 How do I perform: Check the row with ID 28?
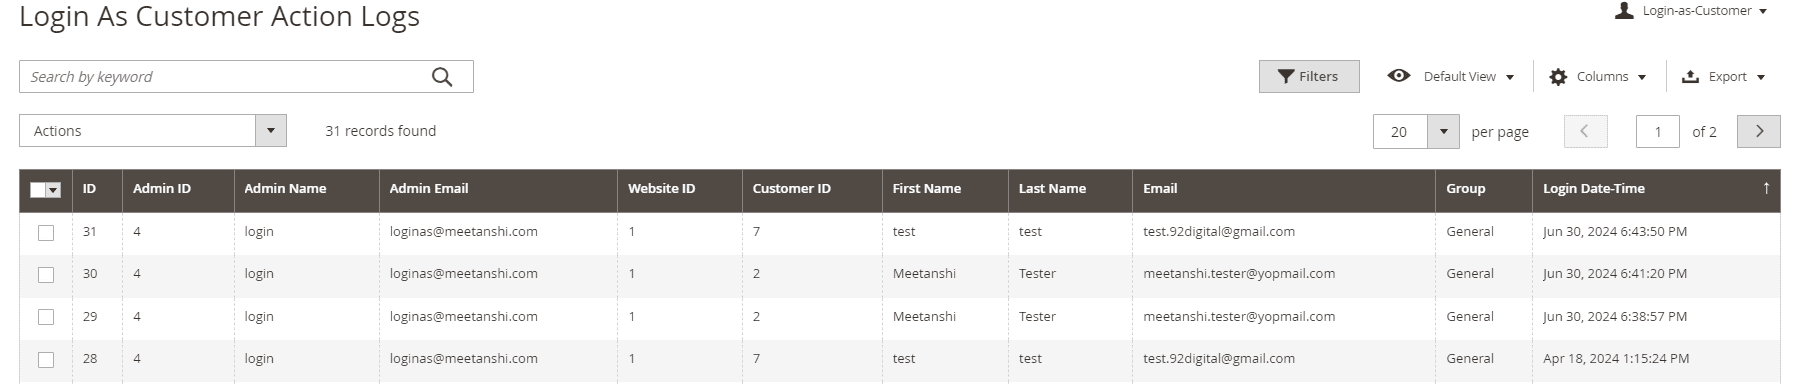(46, 359)
